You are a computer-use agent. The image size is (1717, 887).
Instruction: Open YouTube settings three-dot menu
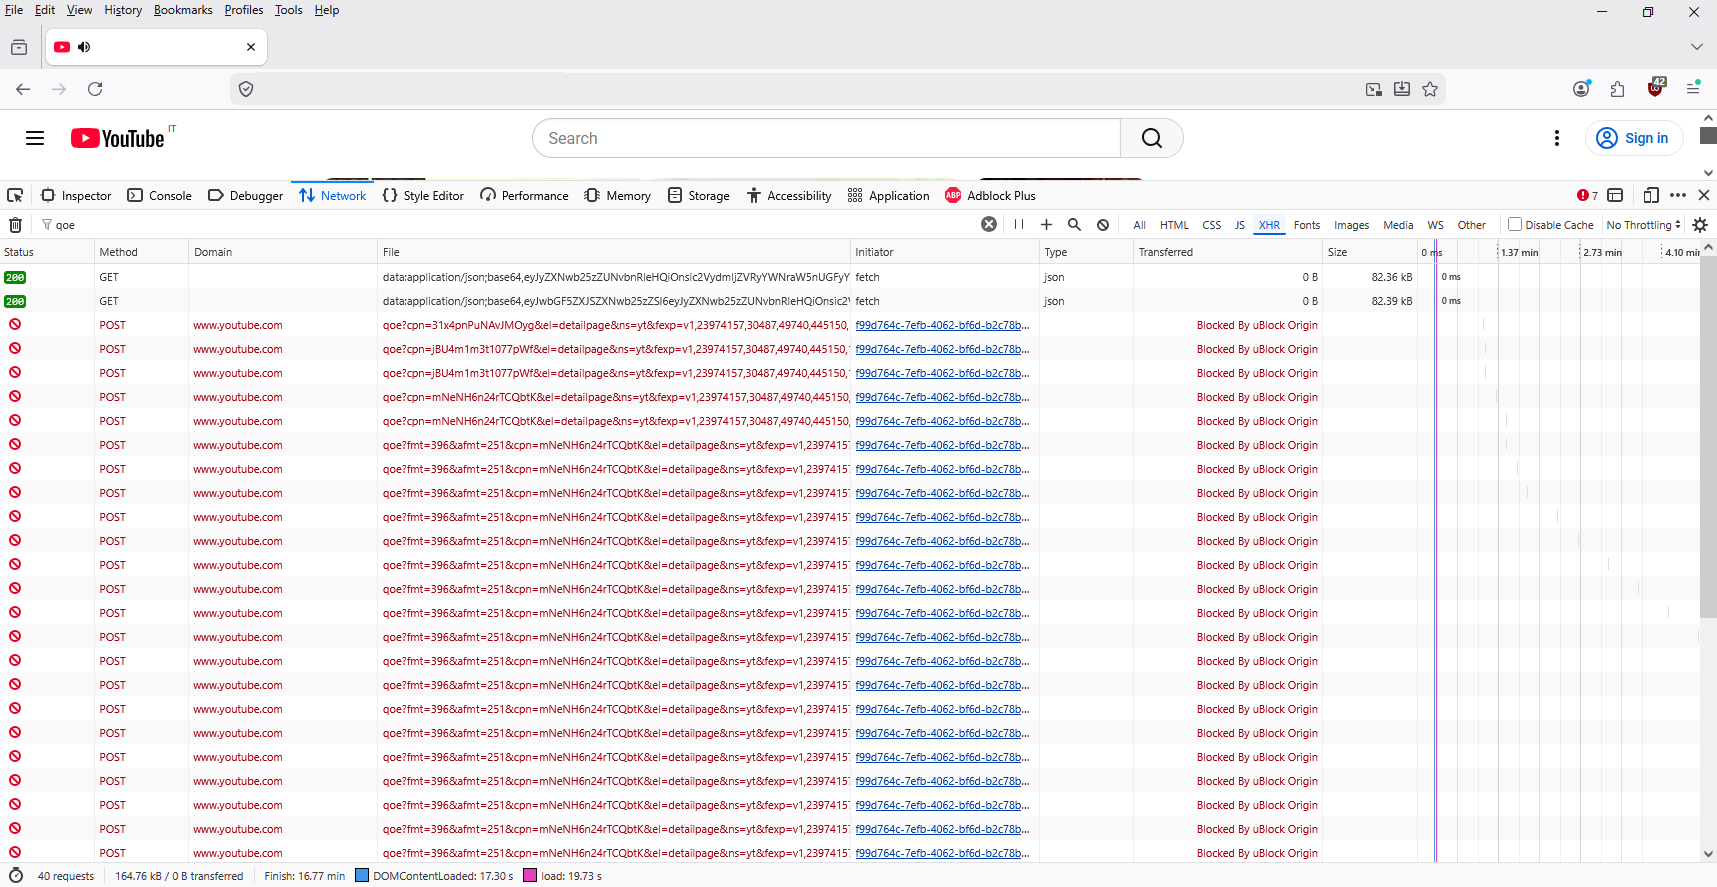pyautogui.click(x=1556, y=138)
